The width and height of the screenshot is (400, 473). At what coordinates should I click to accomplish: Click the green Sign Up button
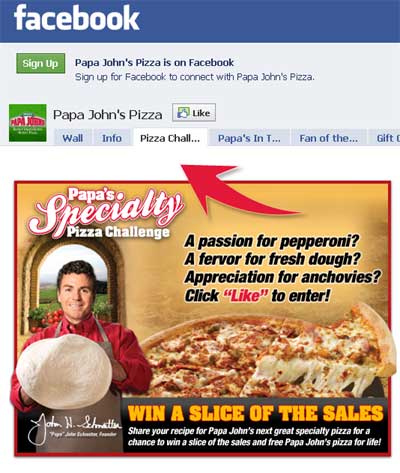pos(40,63)
